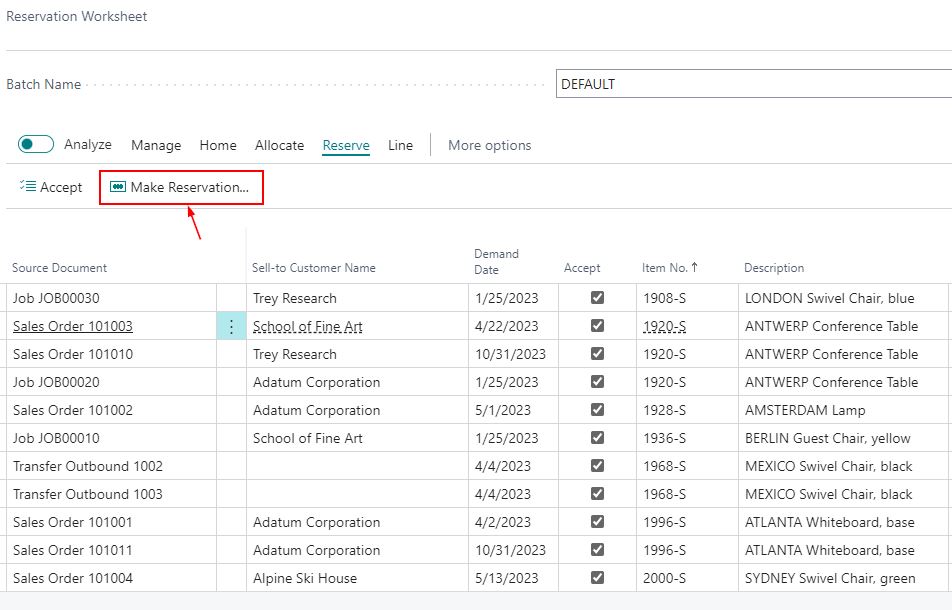Viewport: 952px width, 610px height.
Task: Click the 4/22/2023 demand date cell
Action: click(x=514, y=326)
